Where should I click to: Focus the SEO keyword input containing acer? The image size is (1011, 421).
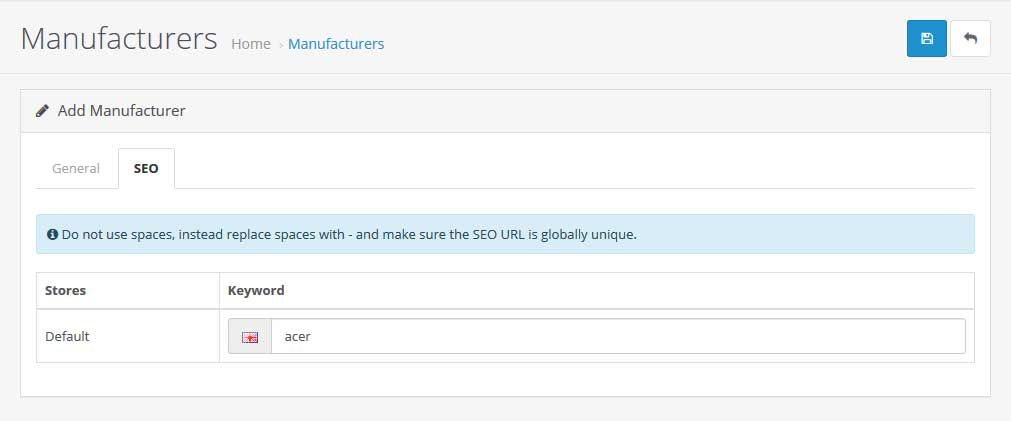[x=618, y=336]
